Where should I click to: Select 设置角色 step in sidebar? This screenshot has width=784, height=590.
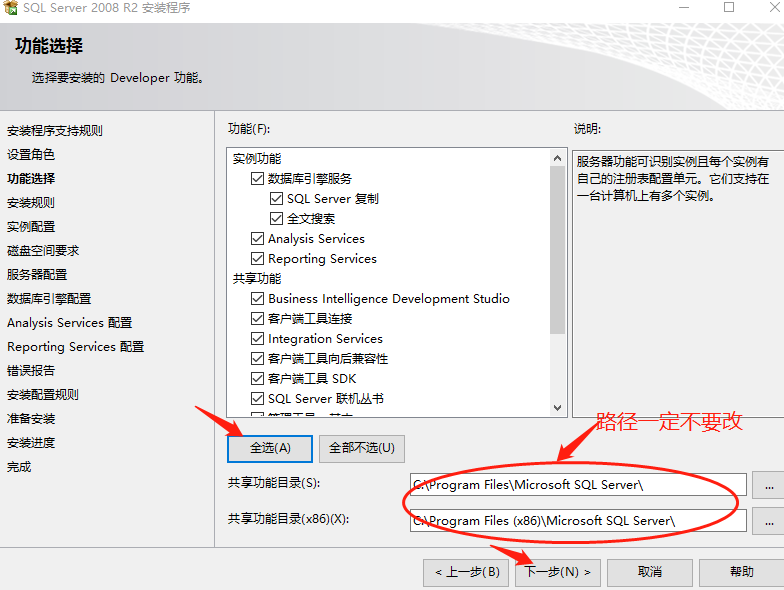[x=30, y=155]
